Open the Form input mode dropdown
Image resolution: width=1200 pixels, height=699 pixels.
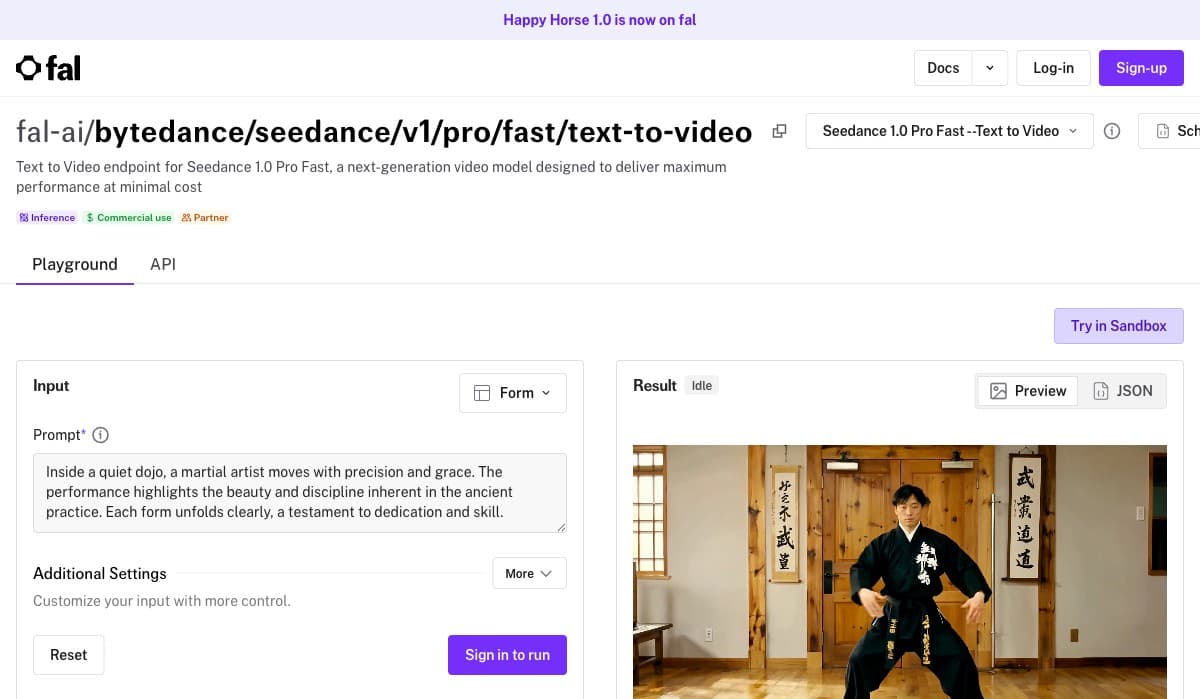point(513,393)
